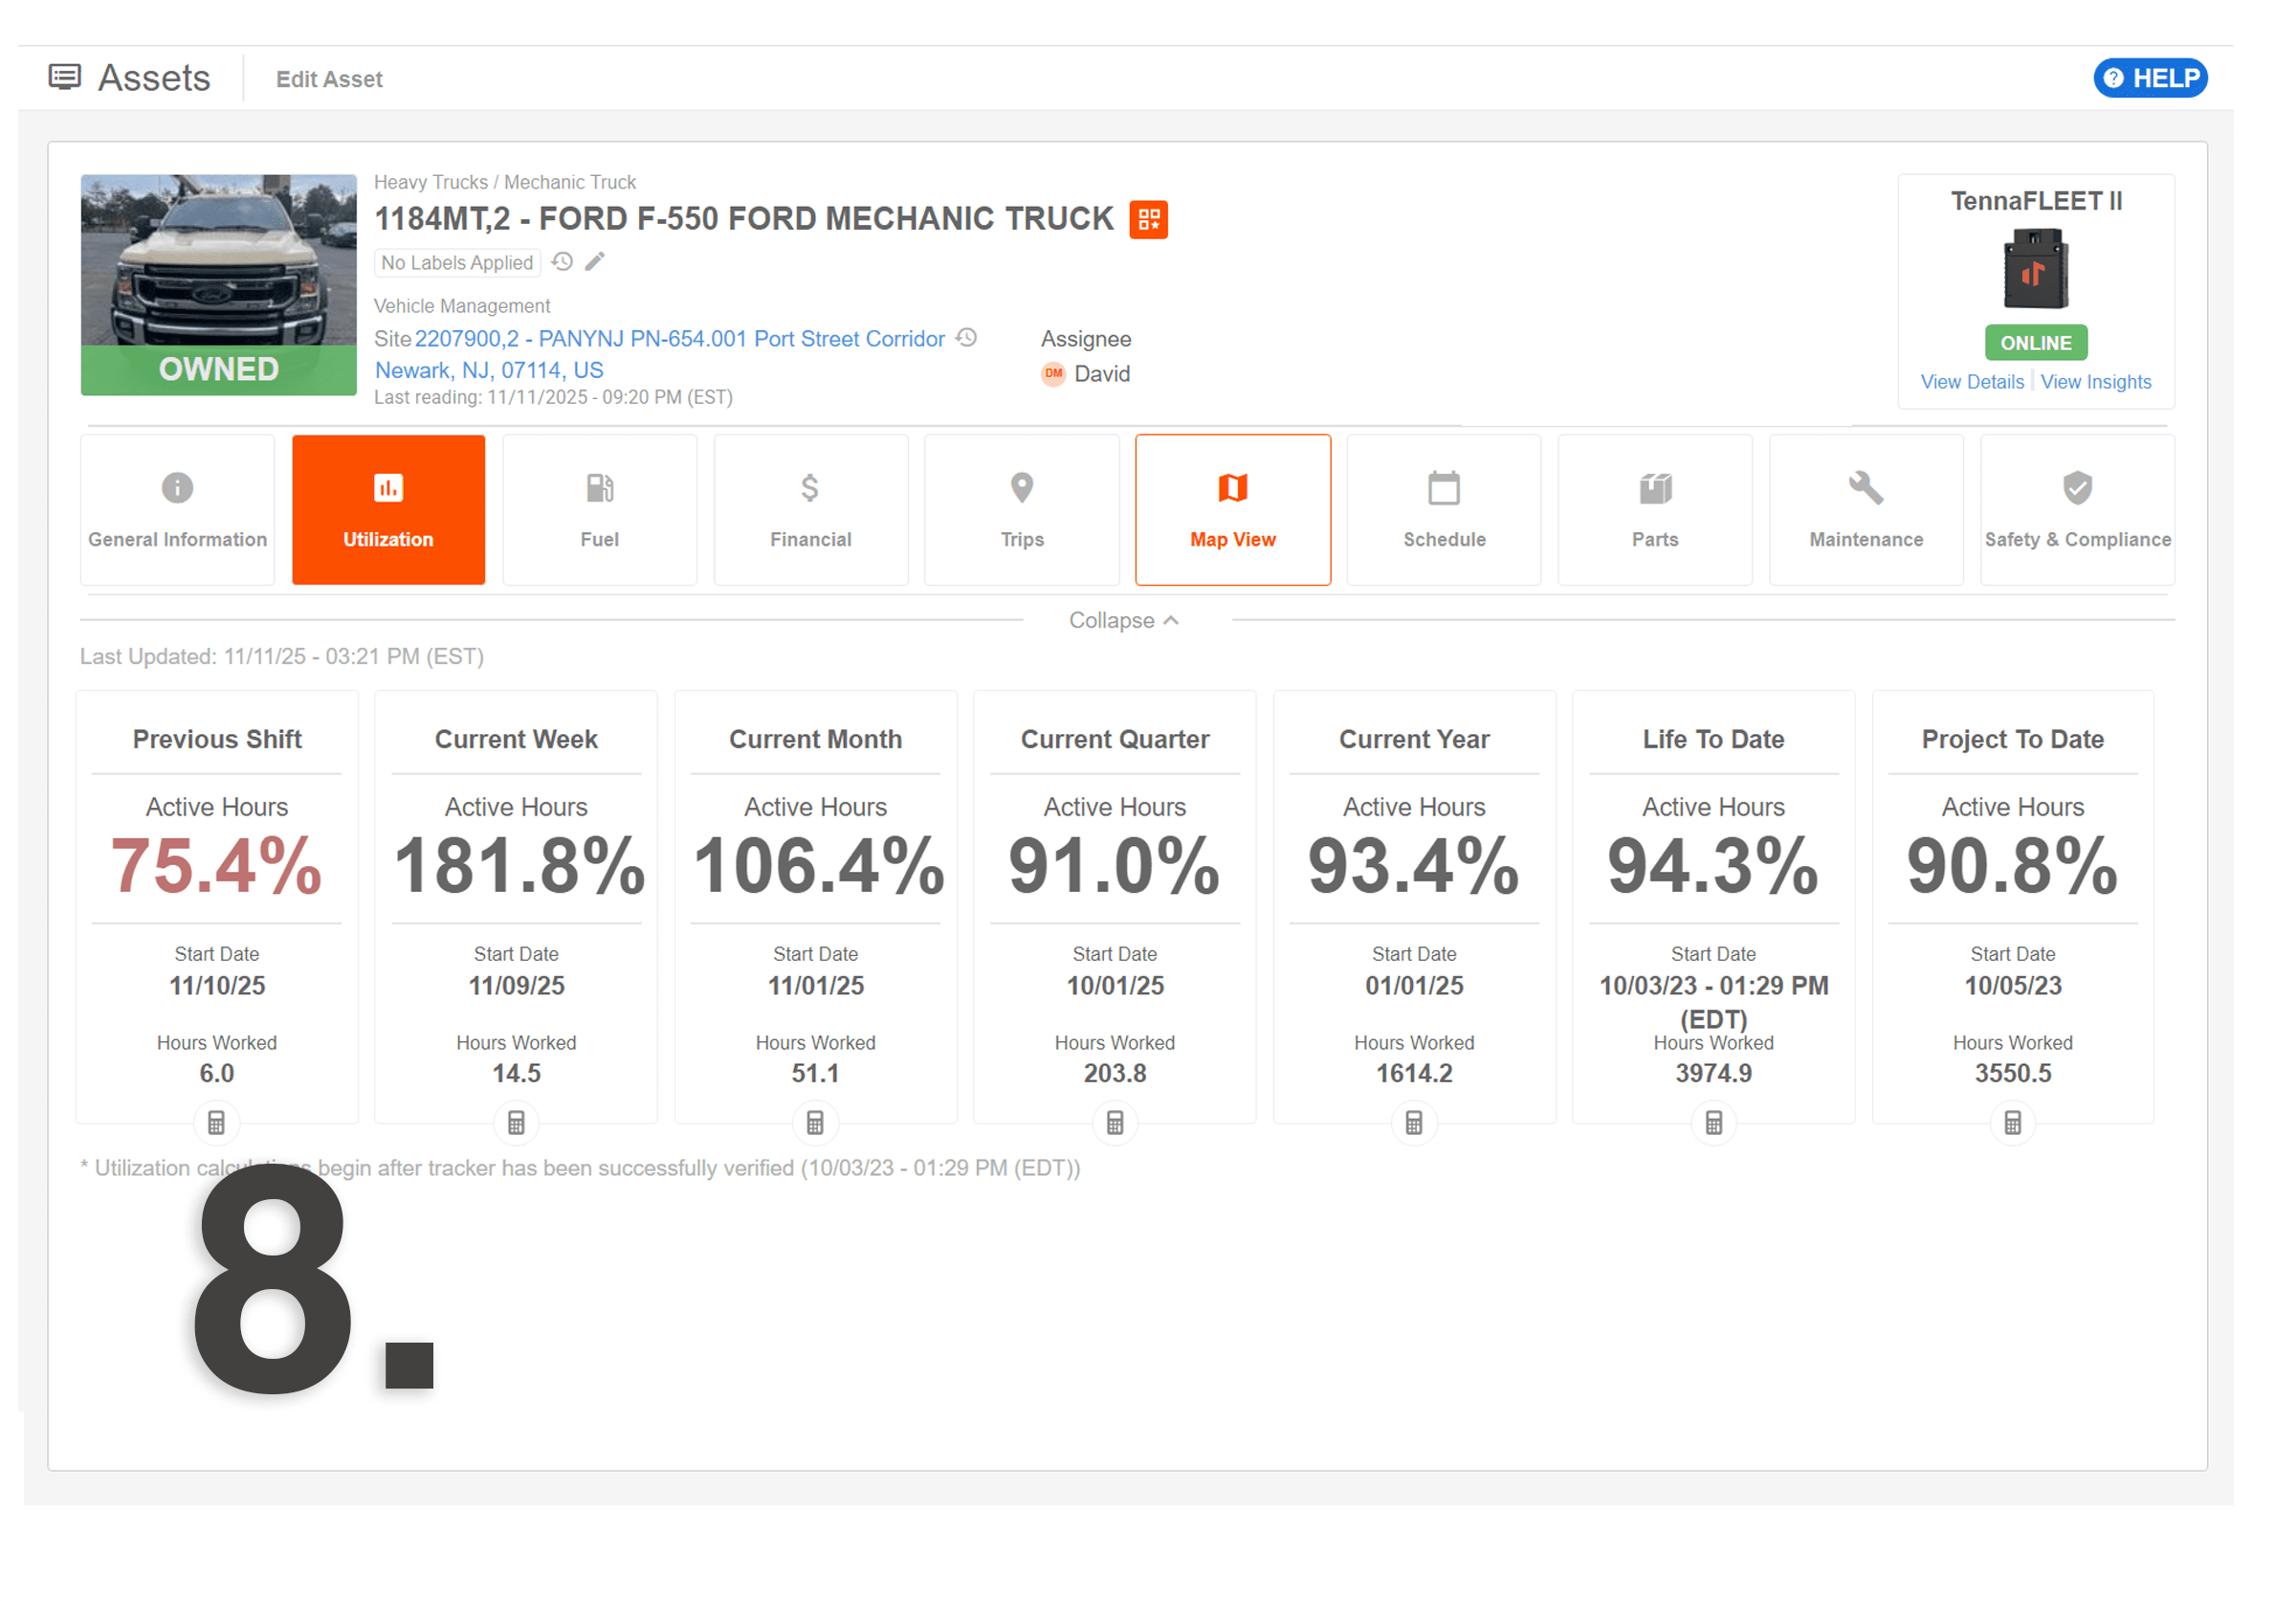Open the General Information section
The image size is (2296, 1601).
tap(177, 509)
